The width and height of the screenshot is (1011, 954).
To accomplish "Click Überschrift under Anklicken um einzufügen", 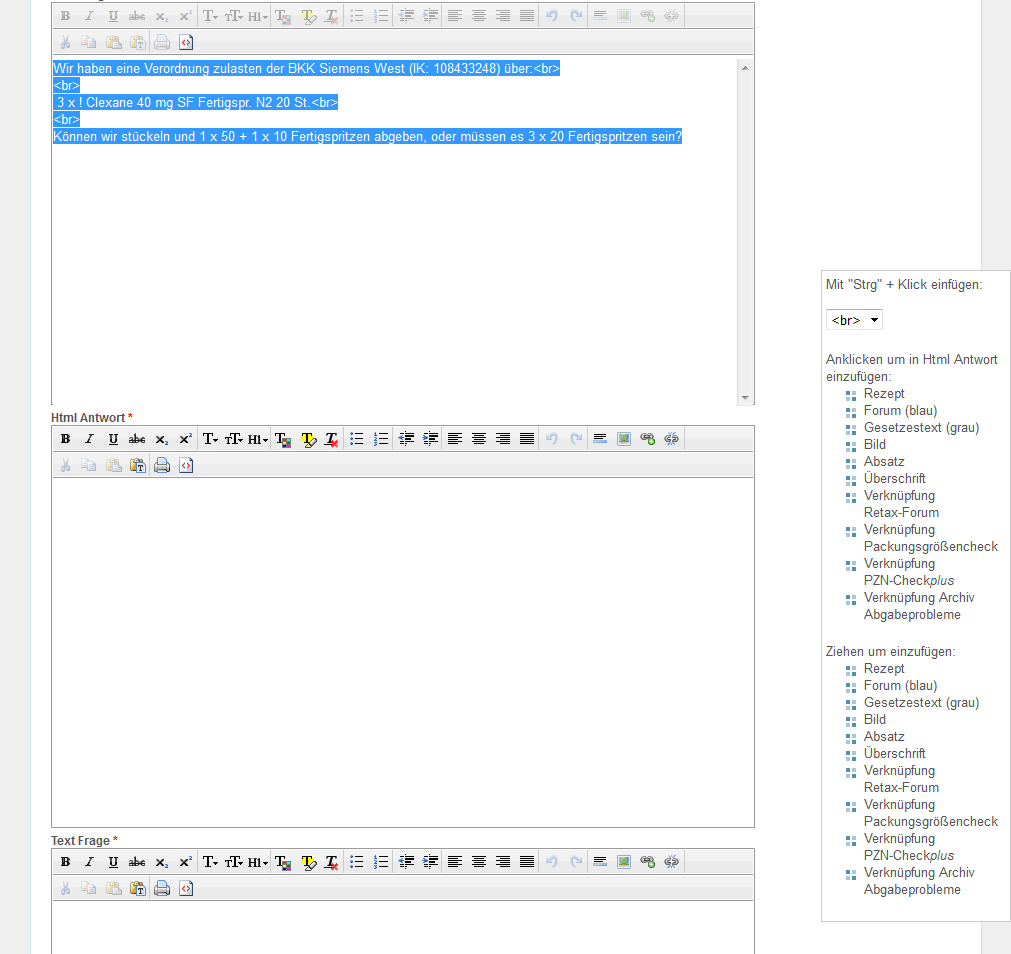I will 894,479.
